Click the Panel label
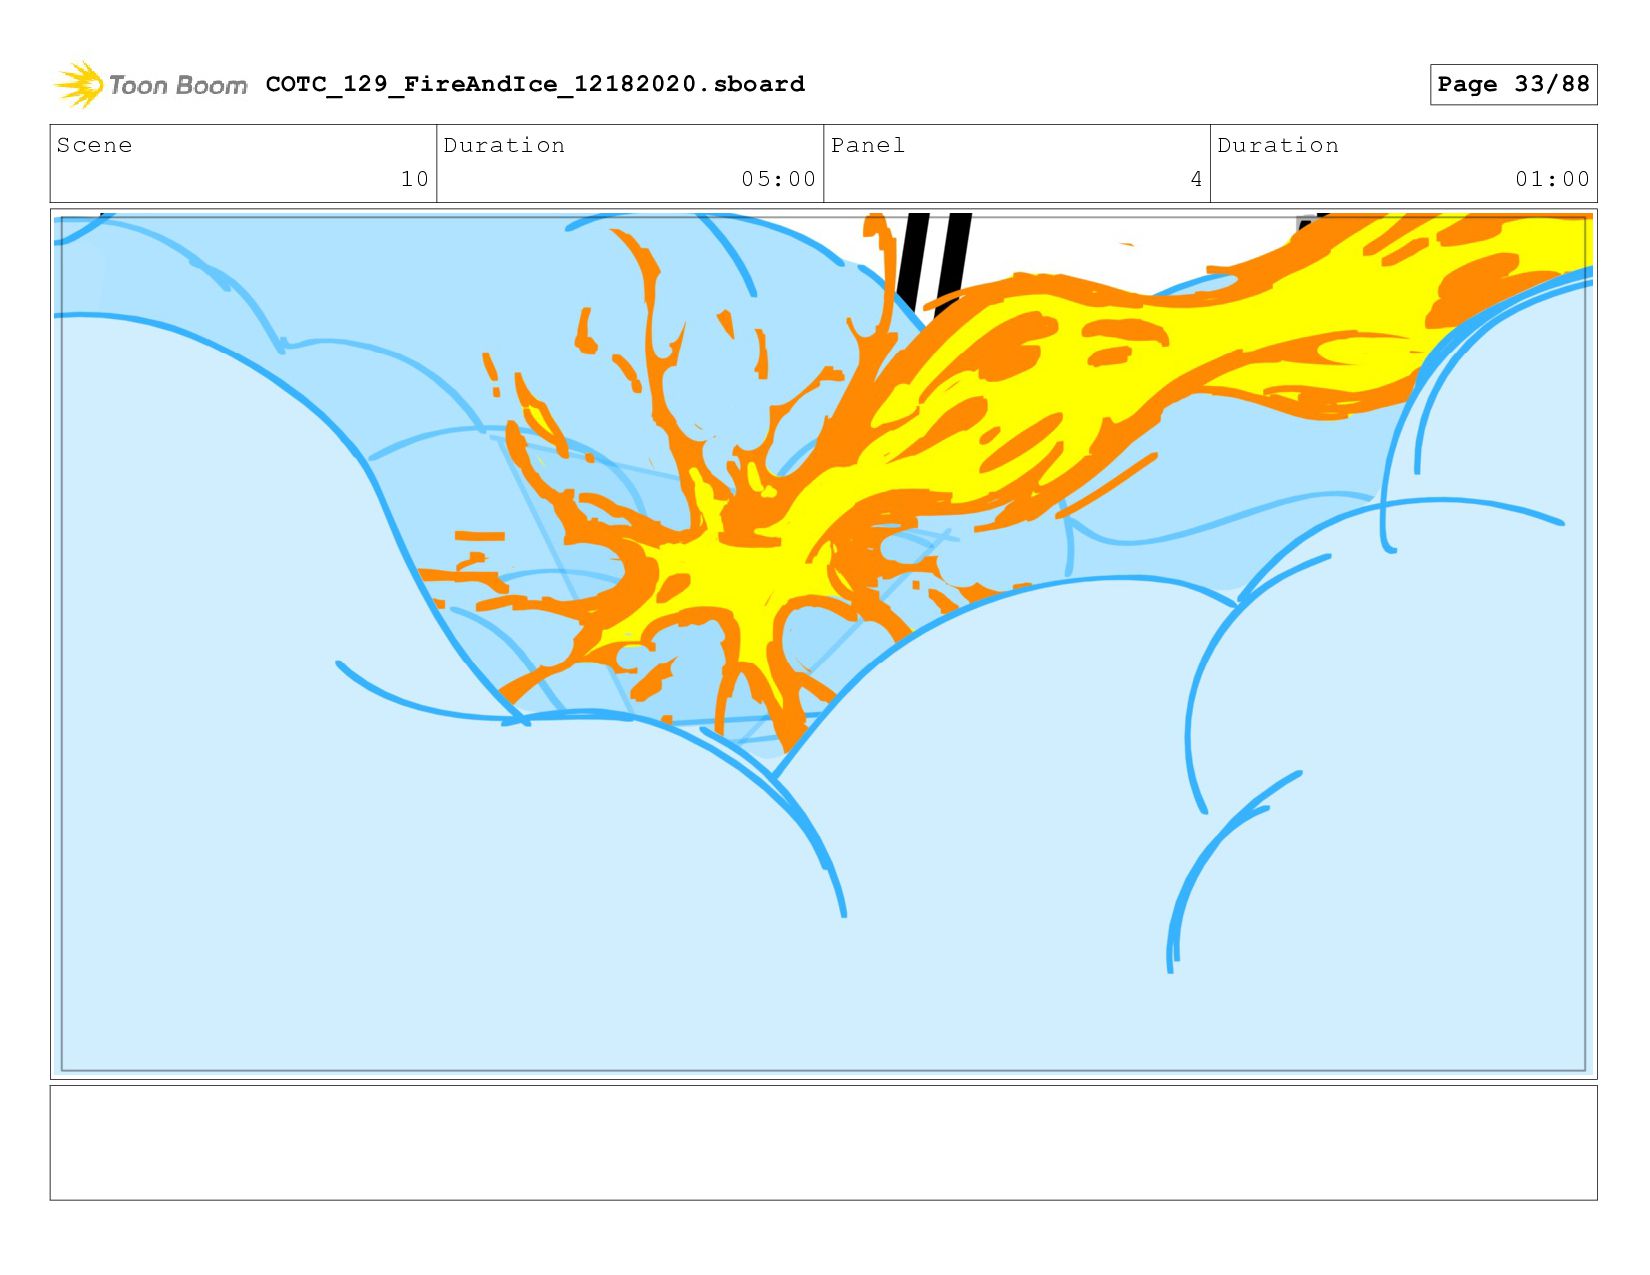1650x1275 pixels. pos(868,145)
